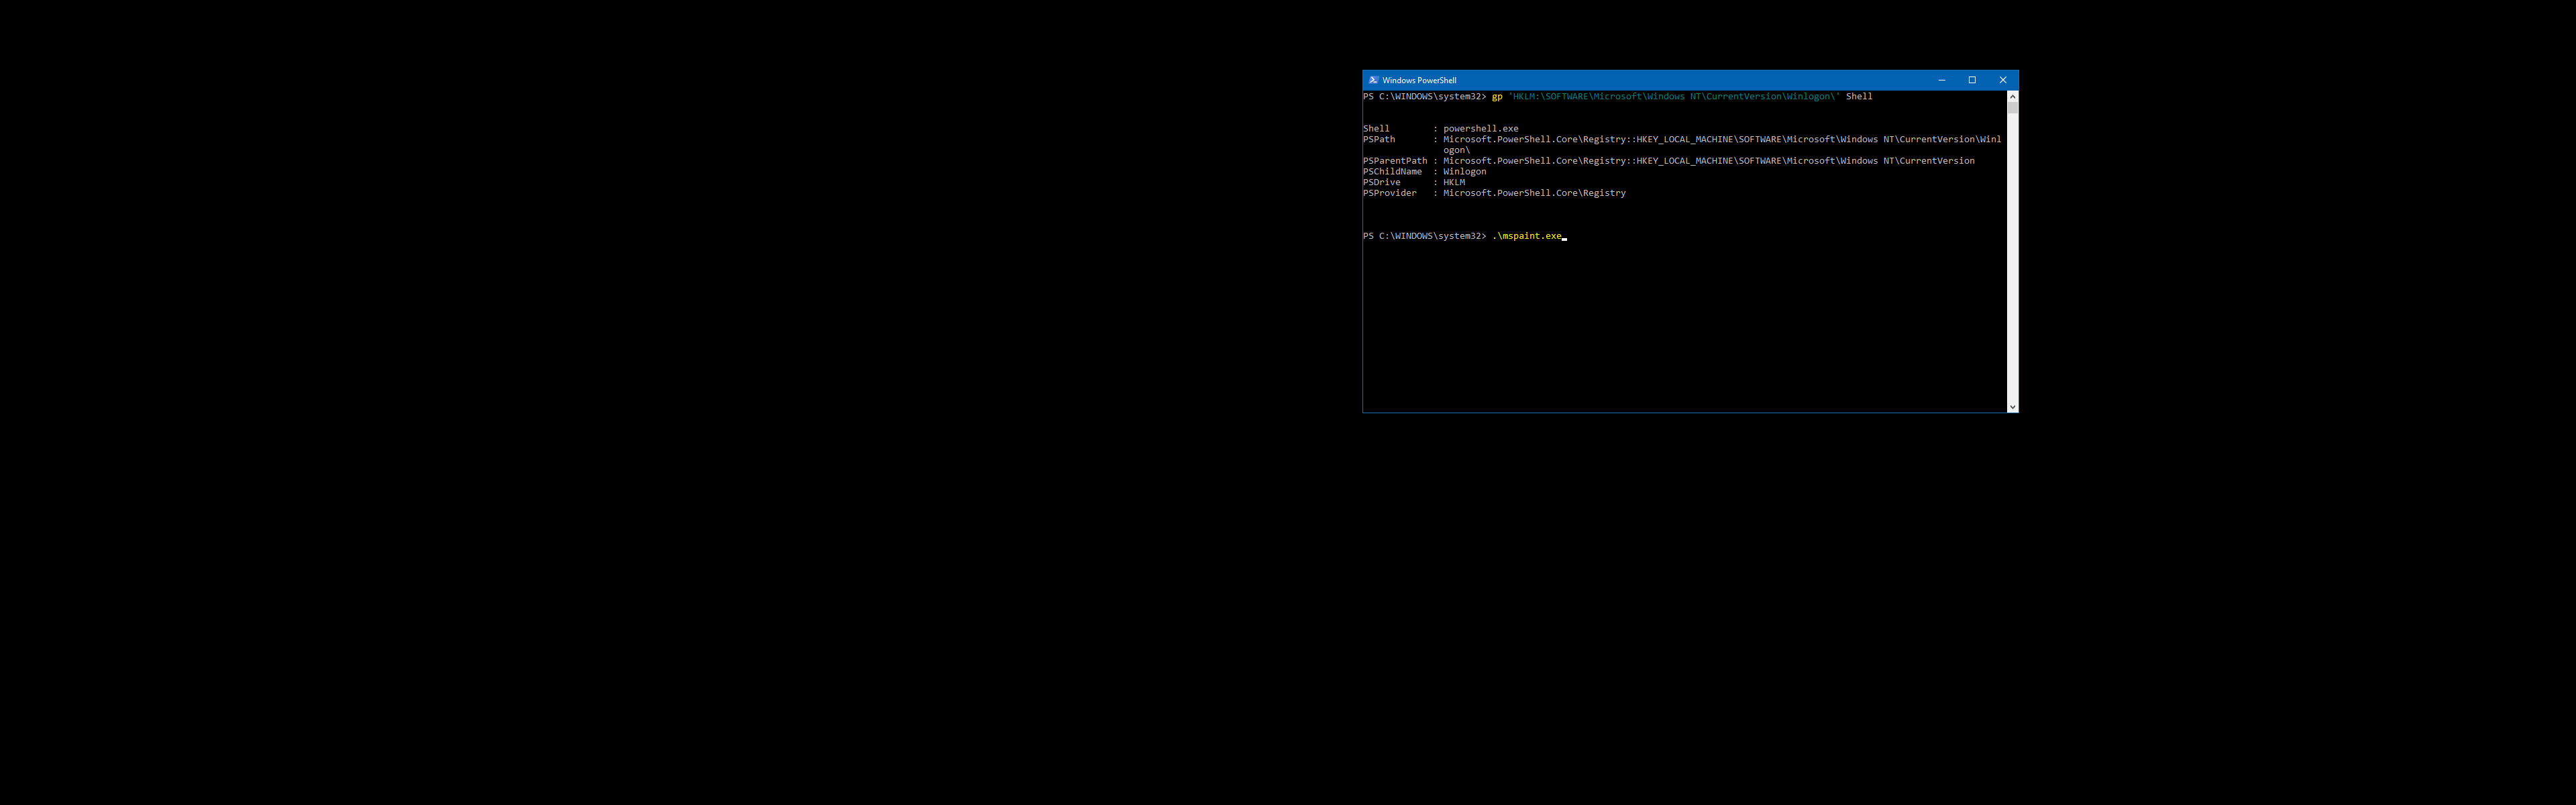Click the PSParentPath property label
The height and width of the screenshot is (805, 2576).
coord(1395,161)
